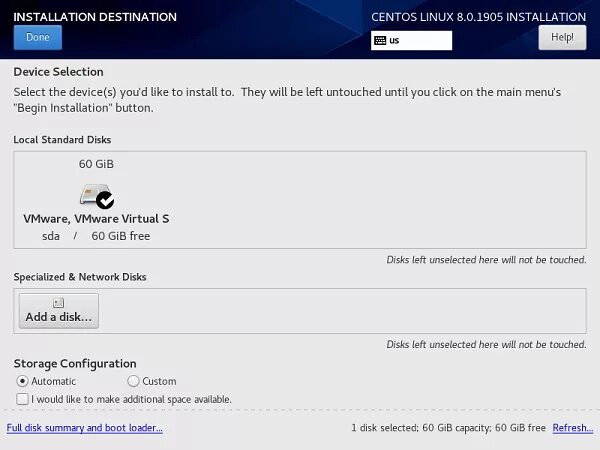This screenshot has height=450, width=600.
Task: Click the sda / 60 GiB free text
Action: [96, 236]
